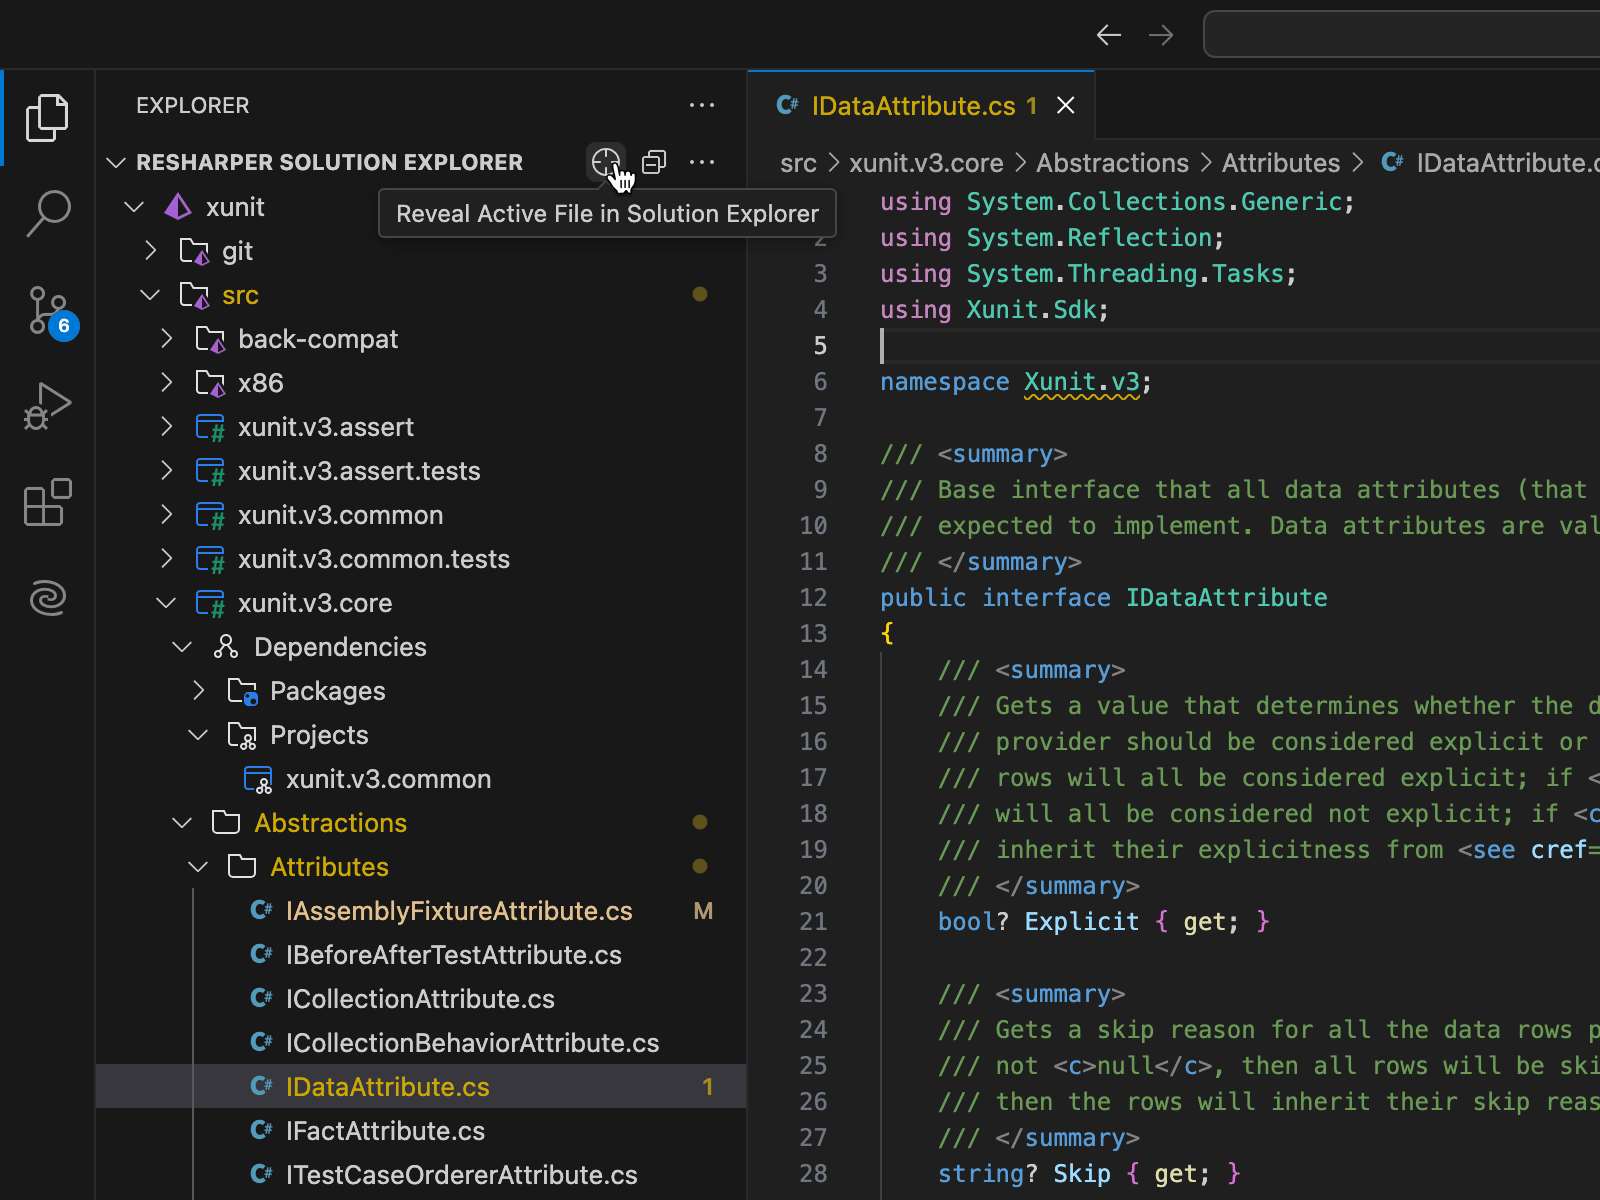
Task: Click the command center search box
Action: (x=1400, y=35)
